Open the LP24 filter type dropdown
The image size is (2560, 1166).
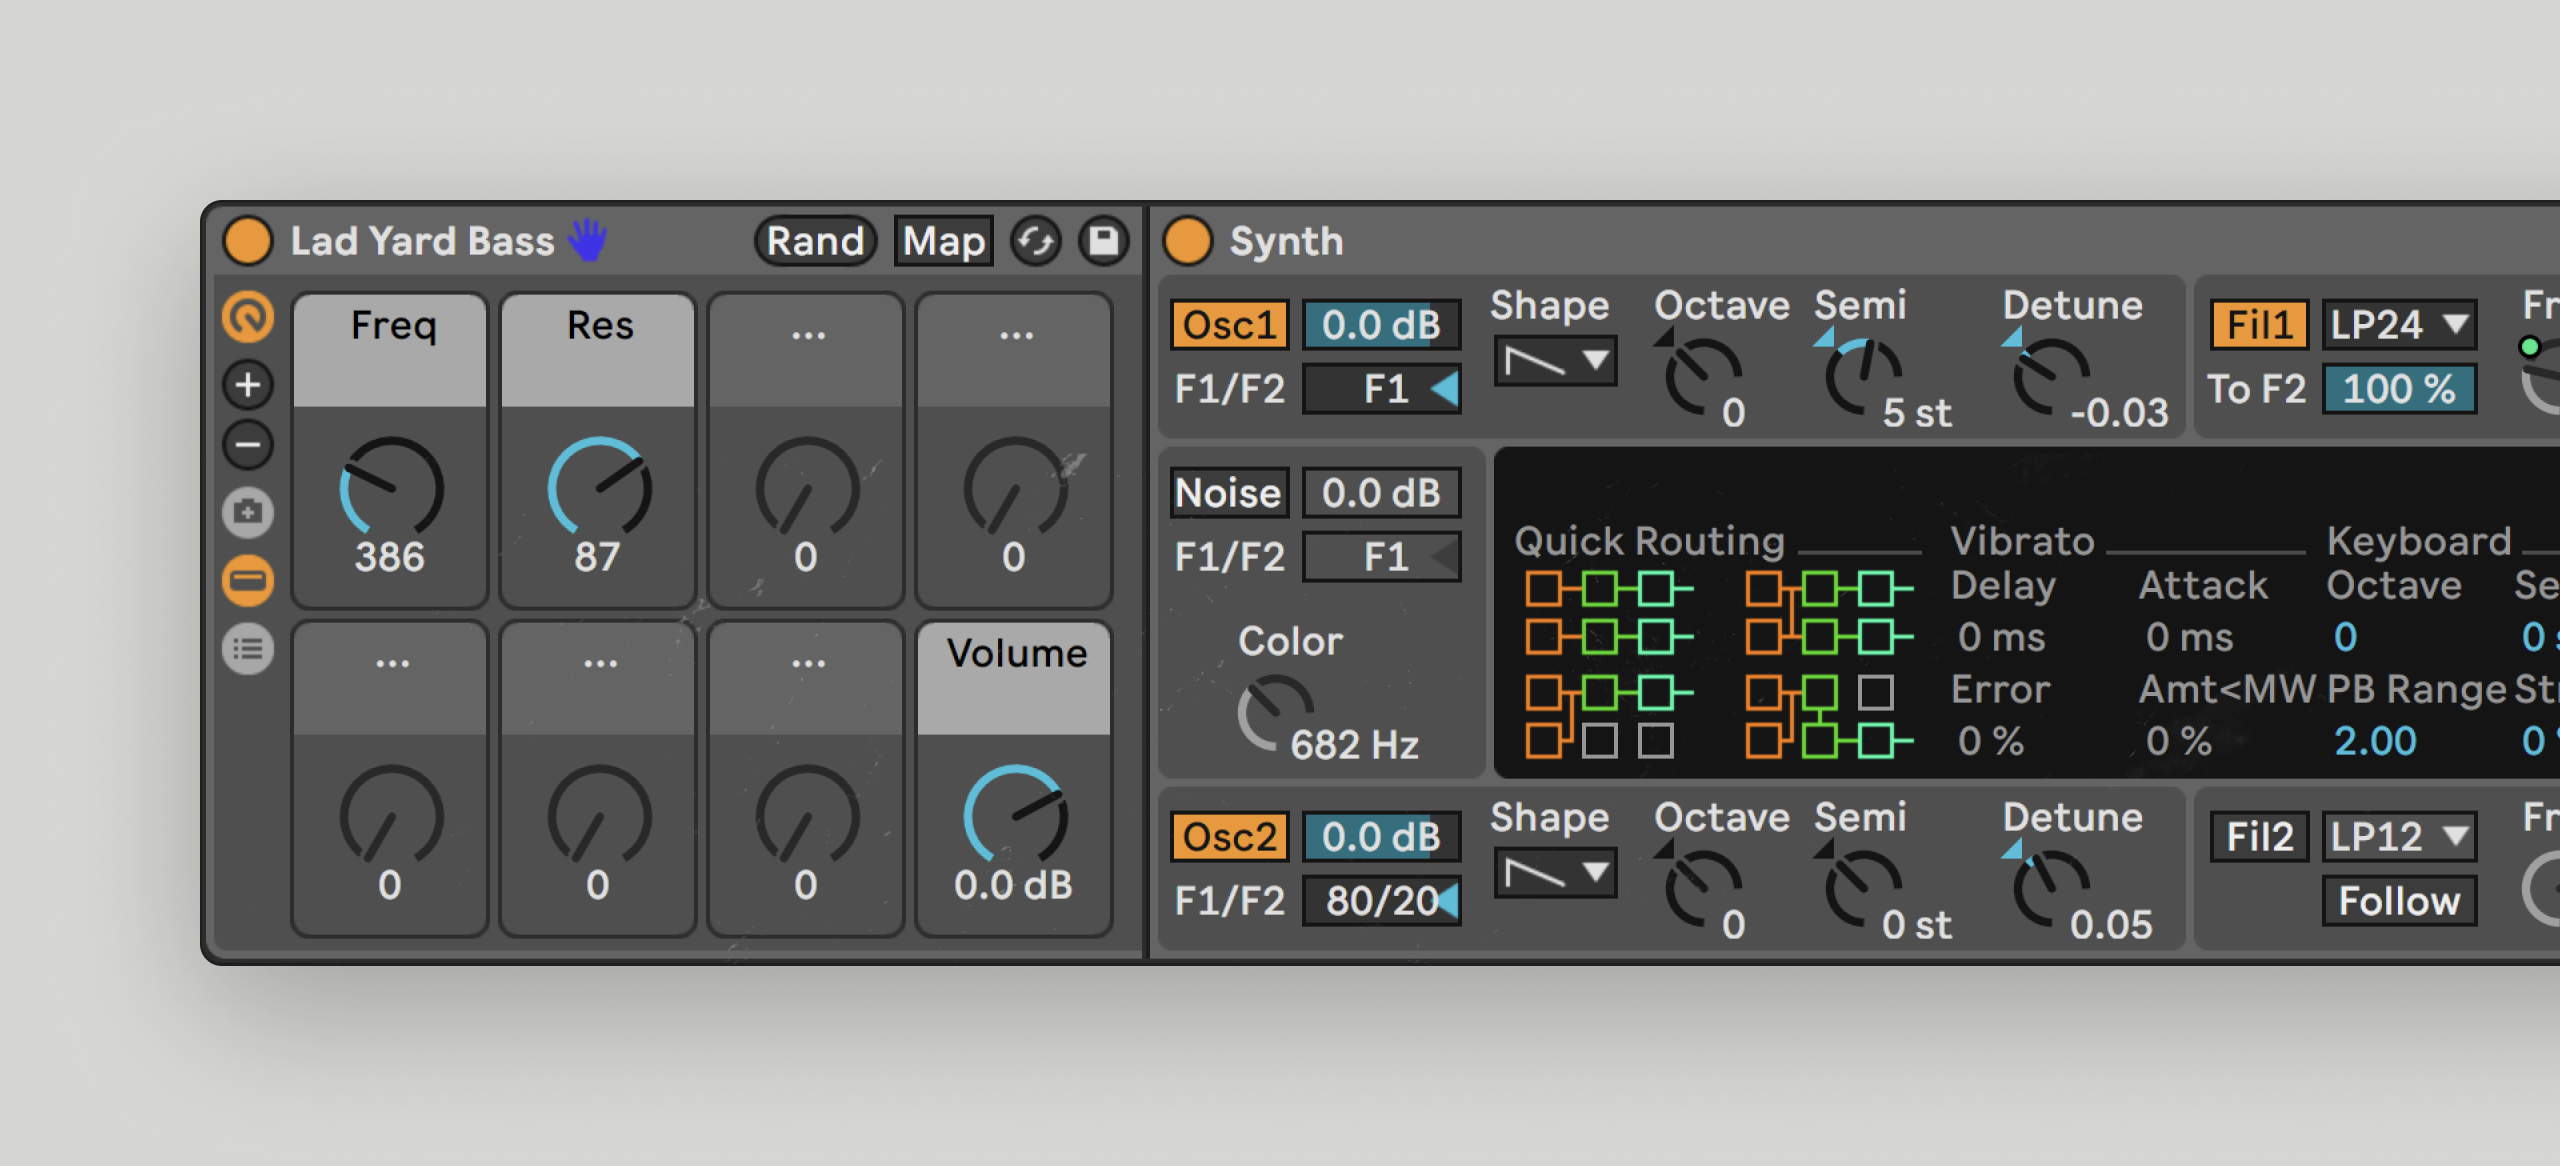tap(2398, 325)
